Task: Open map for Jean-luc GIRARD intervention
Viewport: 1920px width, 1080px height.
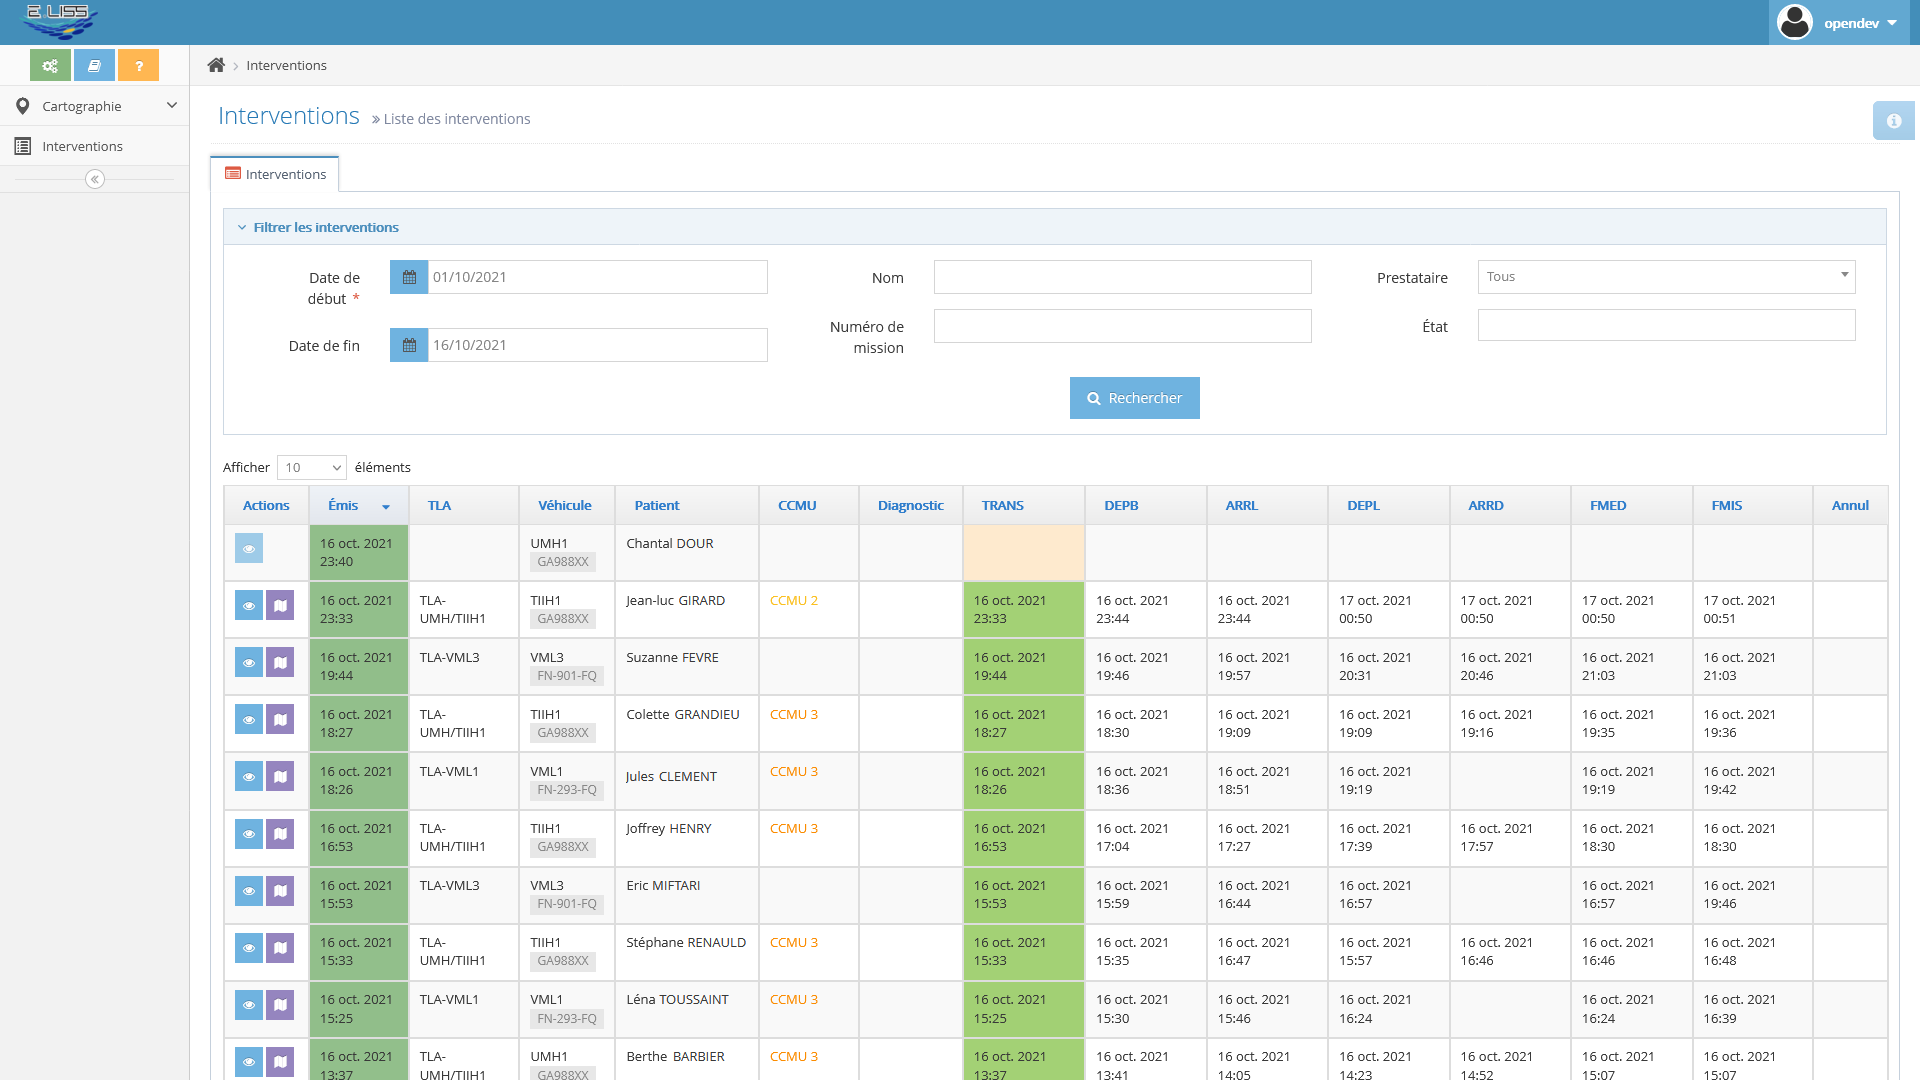Action: coord(280,606)
